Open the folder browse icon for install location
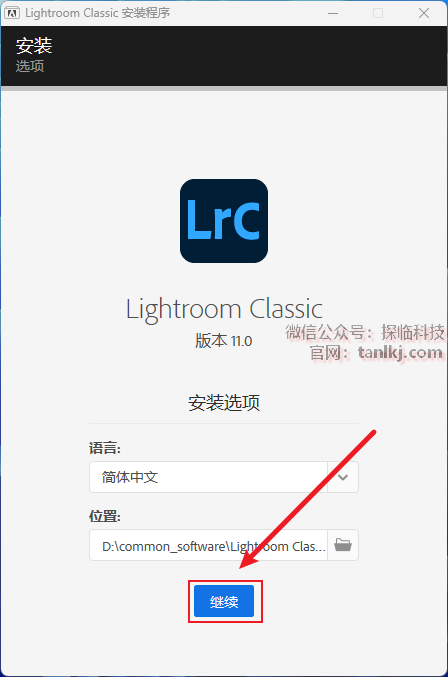The image size is (448, 677). 343,545
